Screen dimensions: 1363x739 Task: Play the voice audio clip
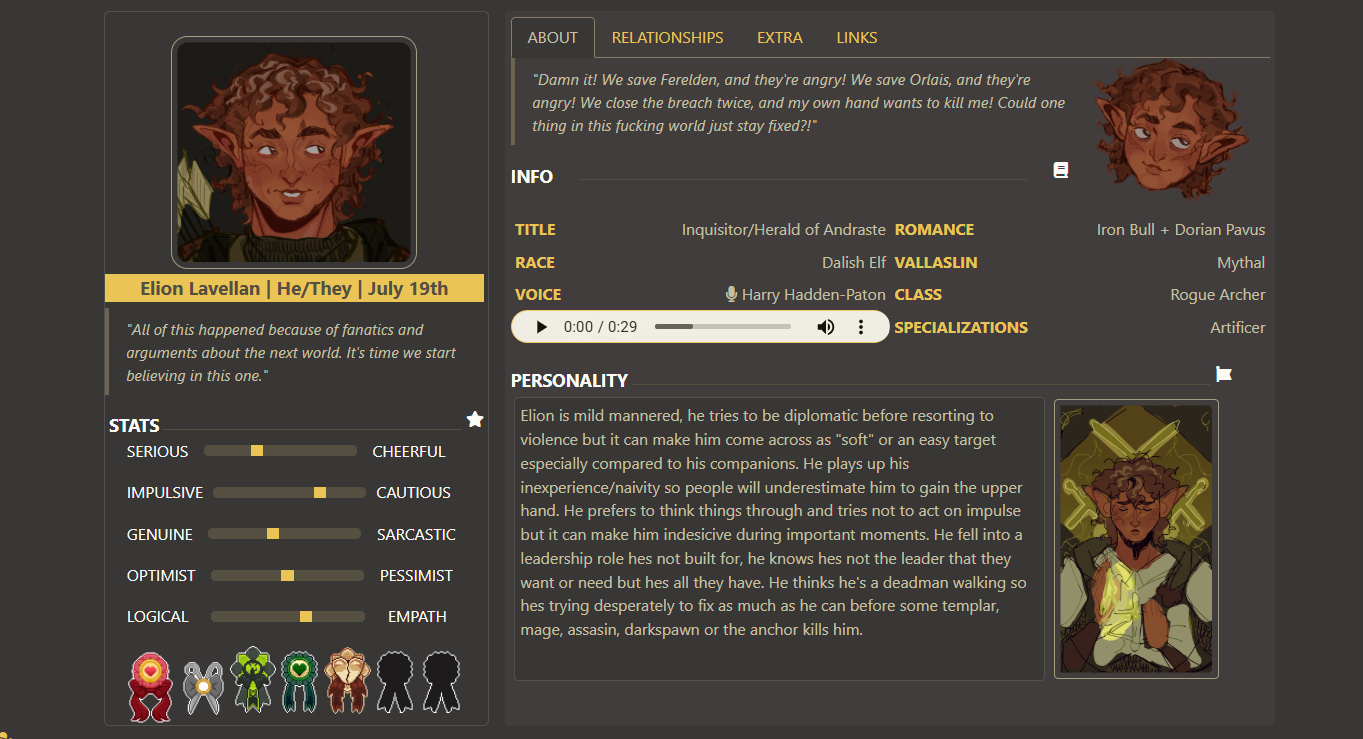pyautogui.click(x=541, y=327)
